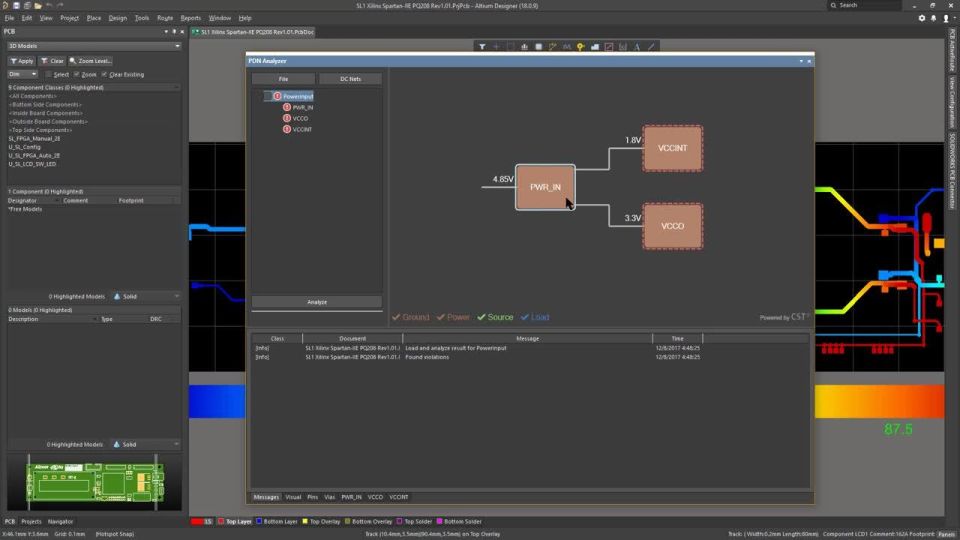
Task: Switch to the Visual tab
Action: (x=293, y=497)
